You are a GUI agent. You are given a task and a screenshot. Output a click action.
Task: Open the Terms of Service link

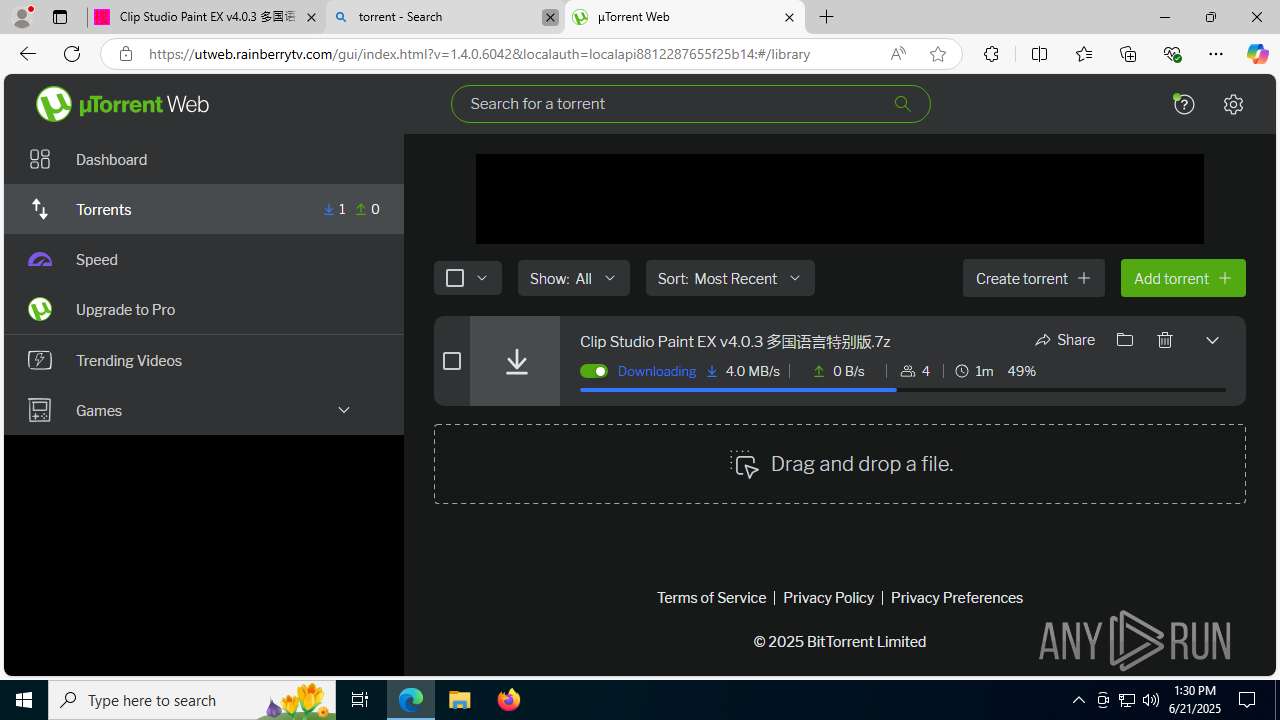click(711, 598)
